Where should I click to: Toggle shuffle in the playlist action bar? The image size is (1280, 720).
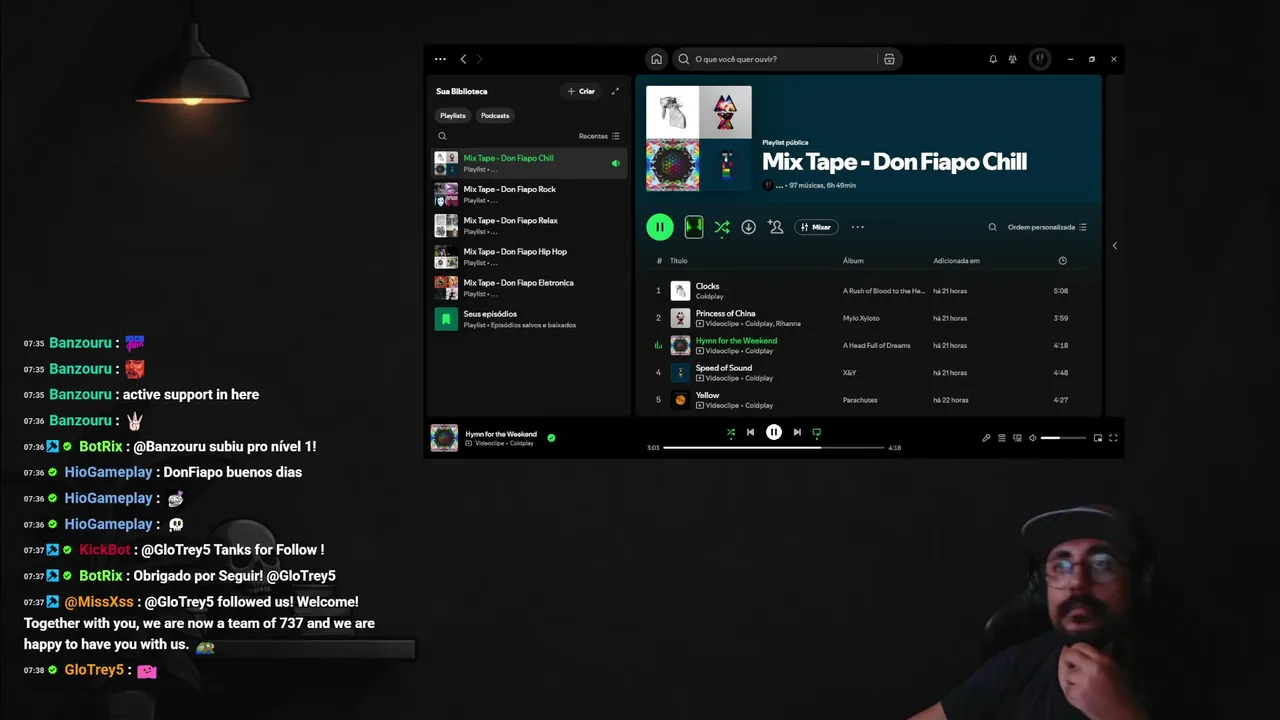(721, 227)
